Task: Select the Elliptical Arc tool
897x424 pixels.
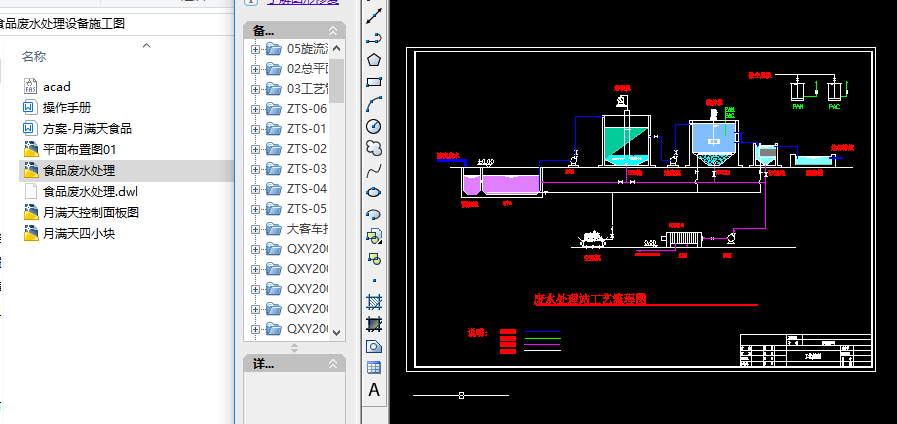Action: click(374, 214)
